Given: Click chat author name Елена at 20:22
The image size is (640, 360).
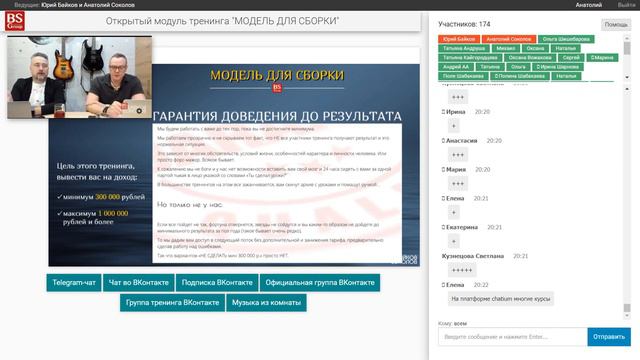Looking at the screenshot, I should (x=455, y=284).
